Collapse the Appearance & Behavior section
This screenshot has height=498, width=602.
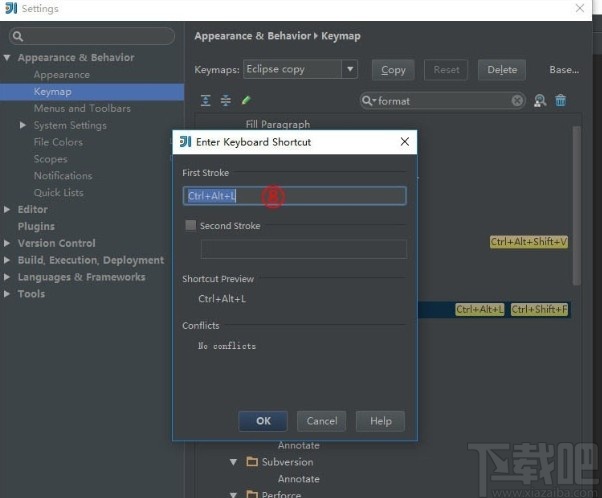coord(8,58)
